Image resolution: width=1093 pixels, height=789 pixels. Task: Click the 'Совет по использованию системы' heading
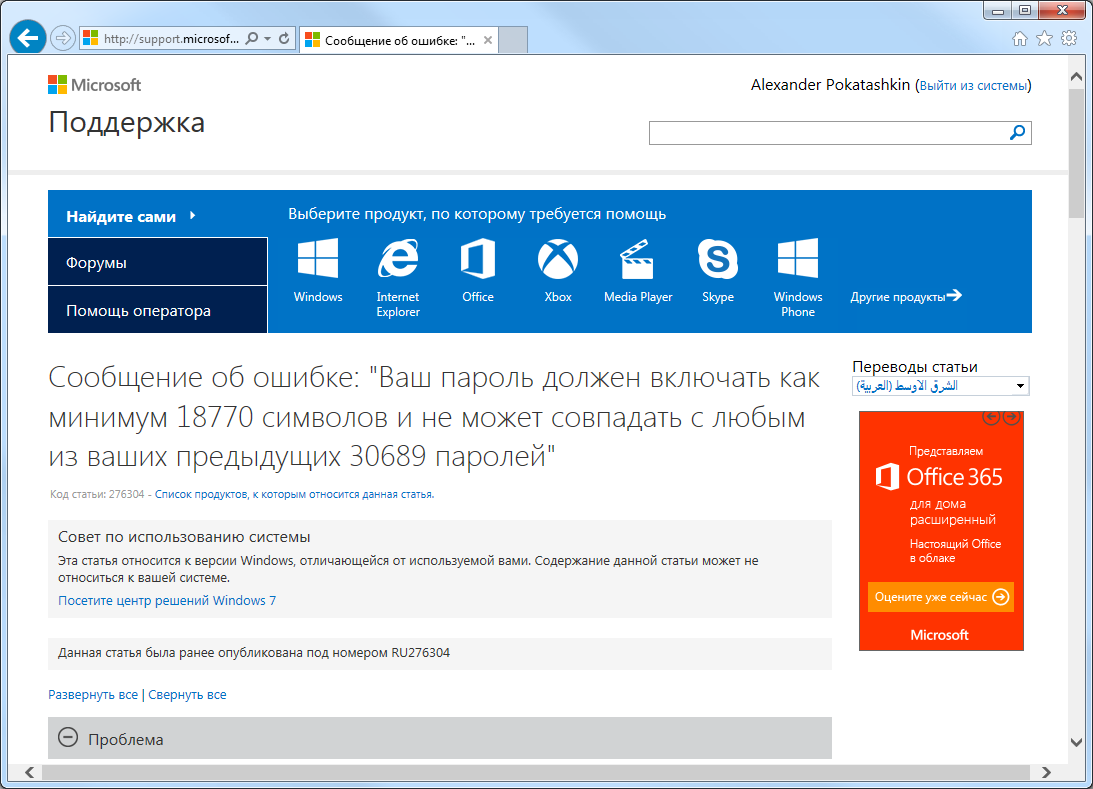[x=184, y=537]
